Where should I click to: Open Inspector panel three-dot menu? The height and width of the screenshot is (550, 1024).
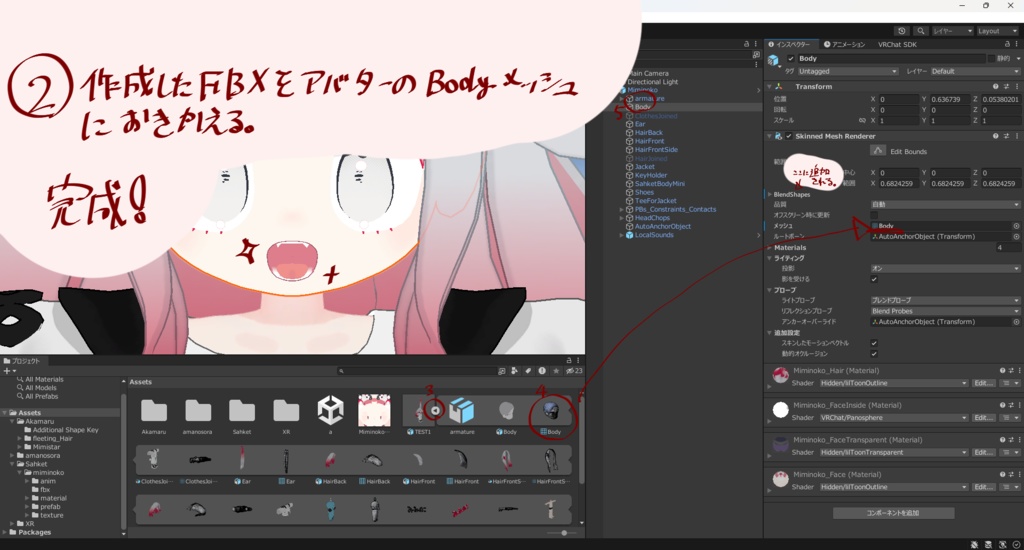tap(1016, 44)
